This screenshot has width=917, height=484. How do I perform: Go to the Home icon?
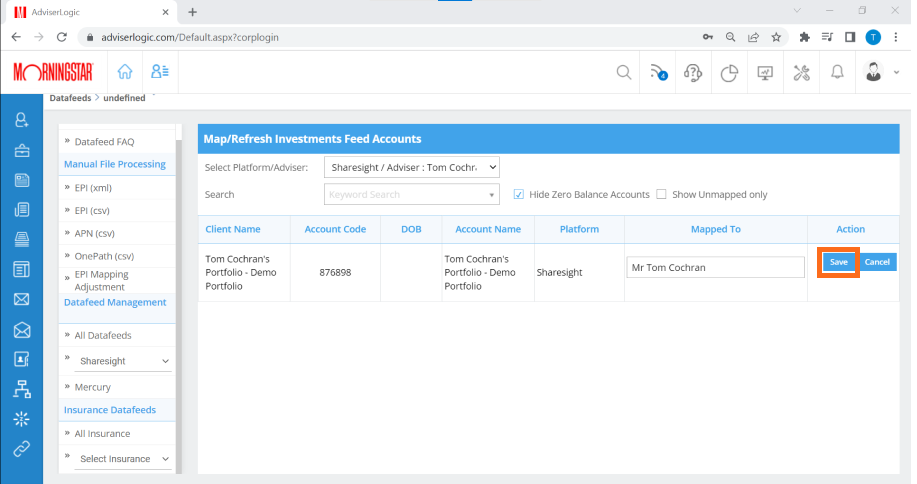[x=125, y=71]
